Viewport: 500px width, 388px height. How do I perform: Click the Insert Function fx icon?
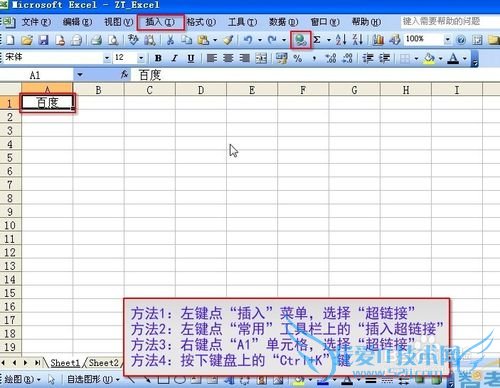[x=125, y=75]
